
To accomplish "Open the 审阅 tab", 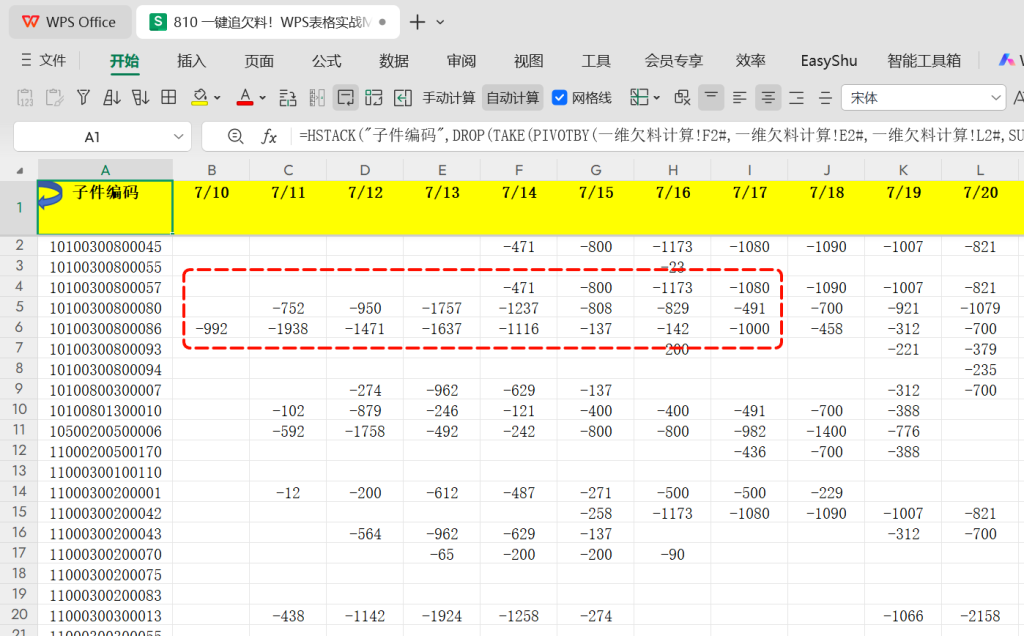I will coord(461,61).
